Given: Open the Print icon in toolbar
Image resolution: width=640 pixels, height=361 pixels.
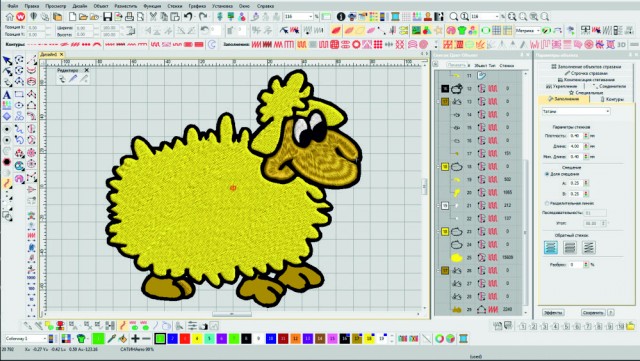Looking at the screenshot, I should 129,16.
